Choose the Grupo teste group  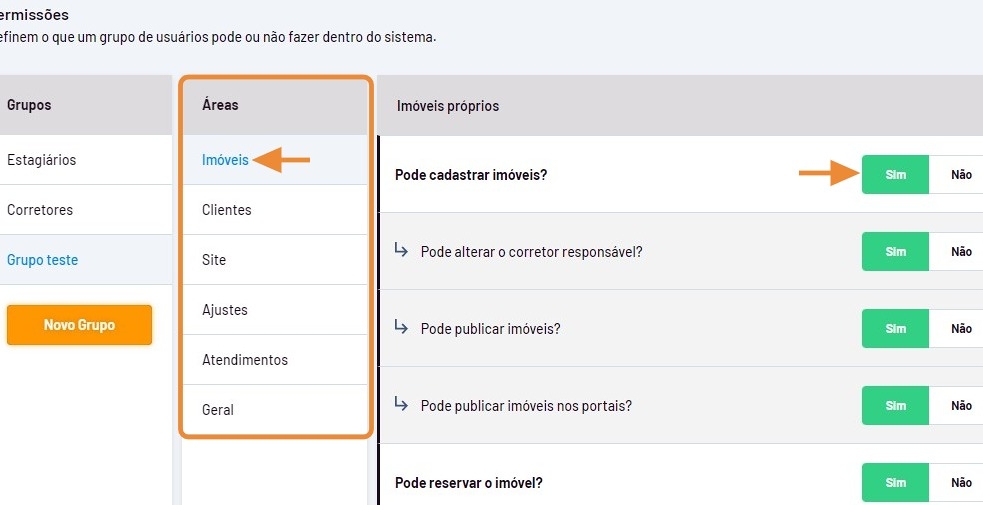coord(43,260)
